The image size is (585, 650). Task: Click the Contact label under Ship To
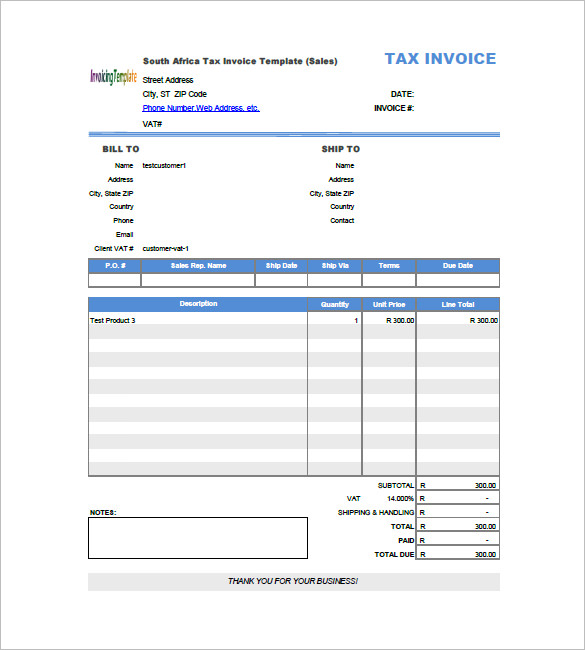click(342, 221)
